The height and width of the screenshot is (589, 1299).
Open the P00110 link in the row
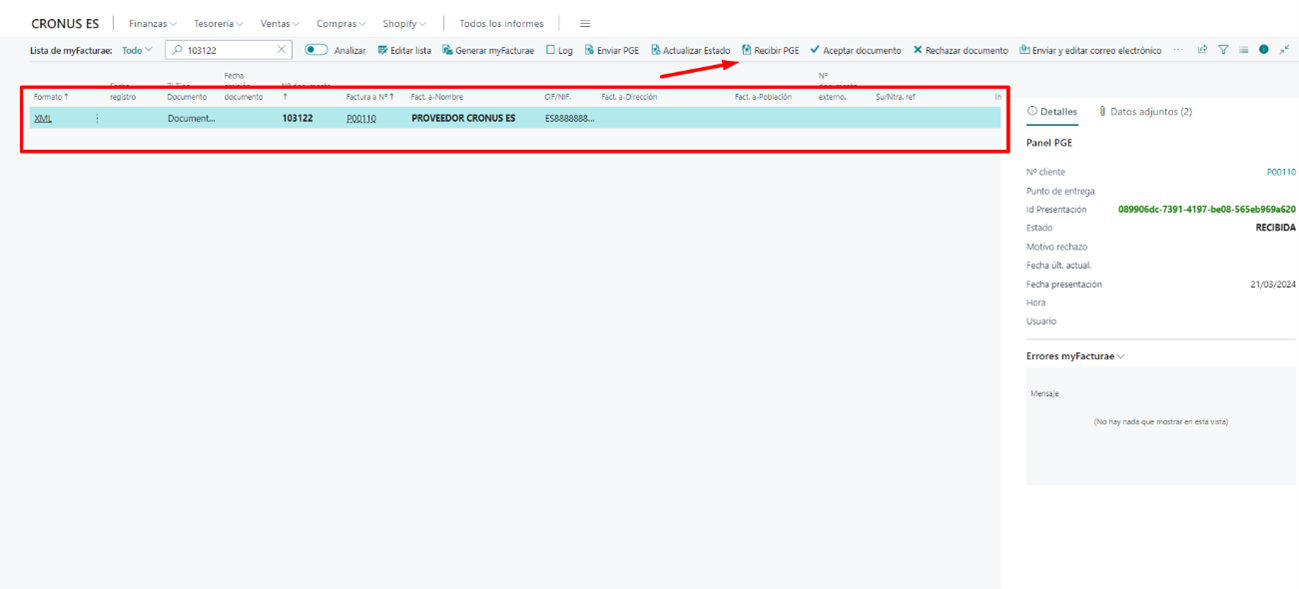tap(361, 118)
